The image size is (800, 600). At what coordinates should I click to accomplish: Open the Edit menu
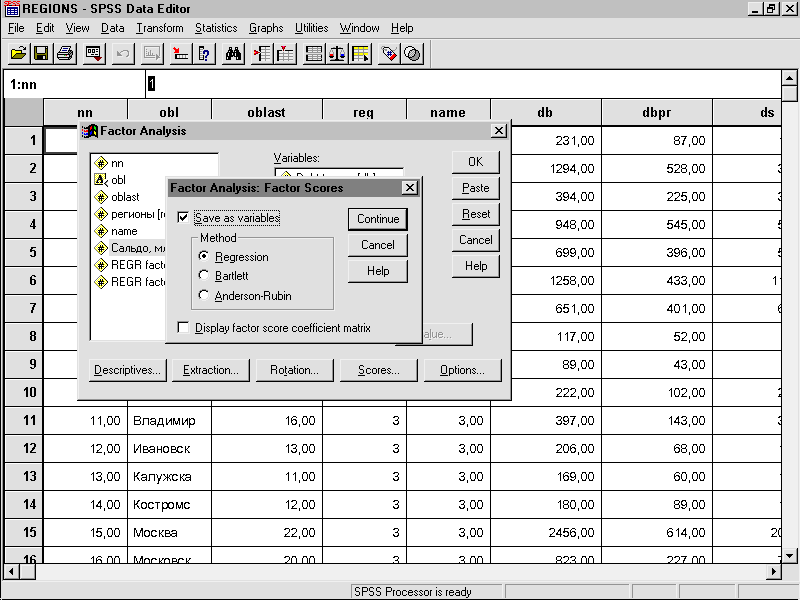pos(45,28)
